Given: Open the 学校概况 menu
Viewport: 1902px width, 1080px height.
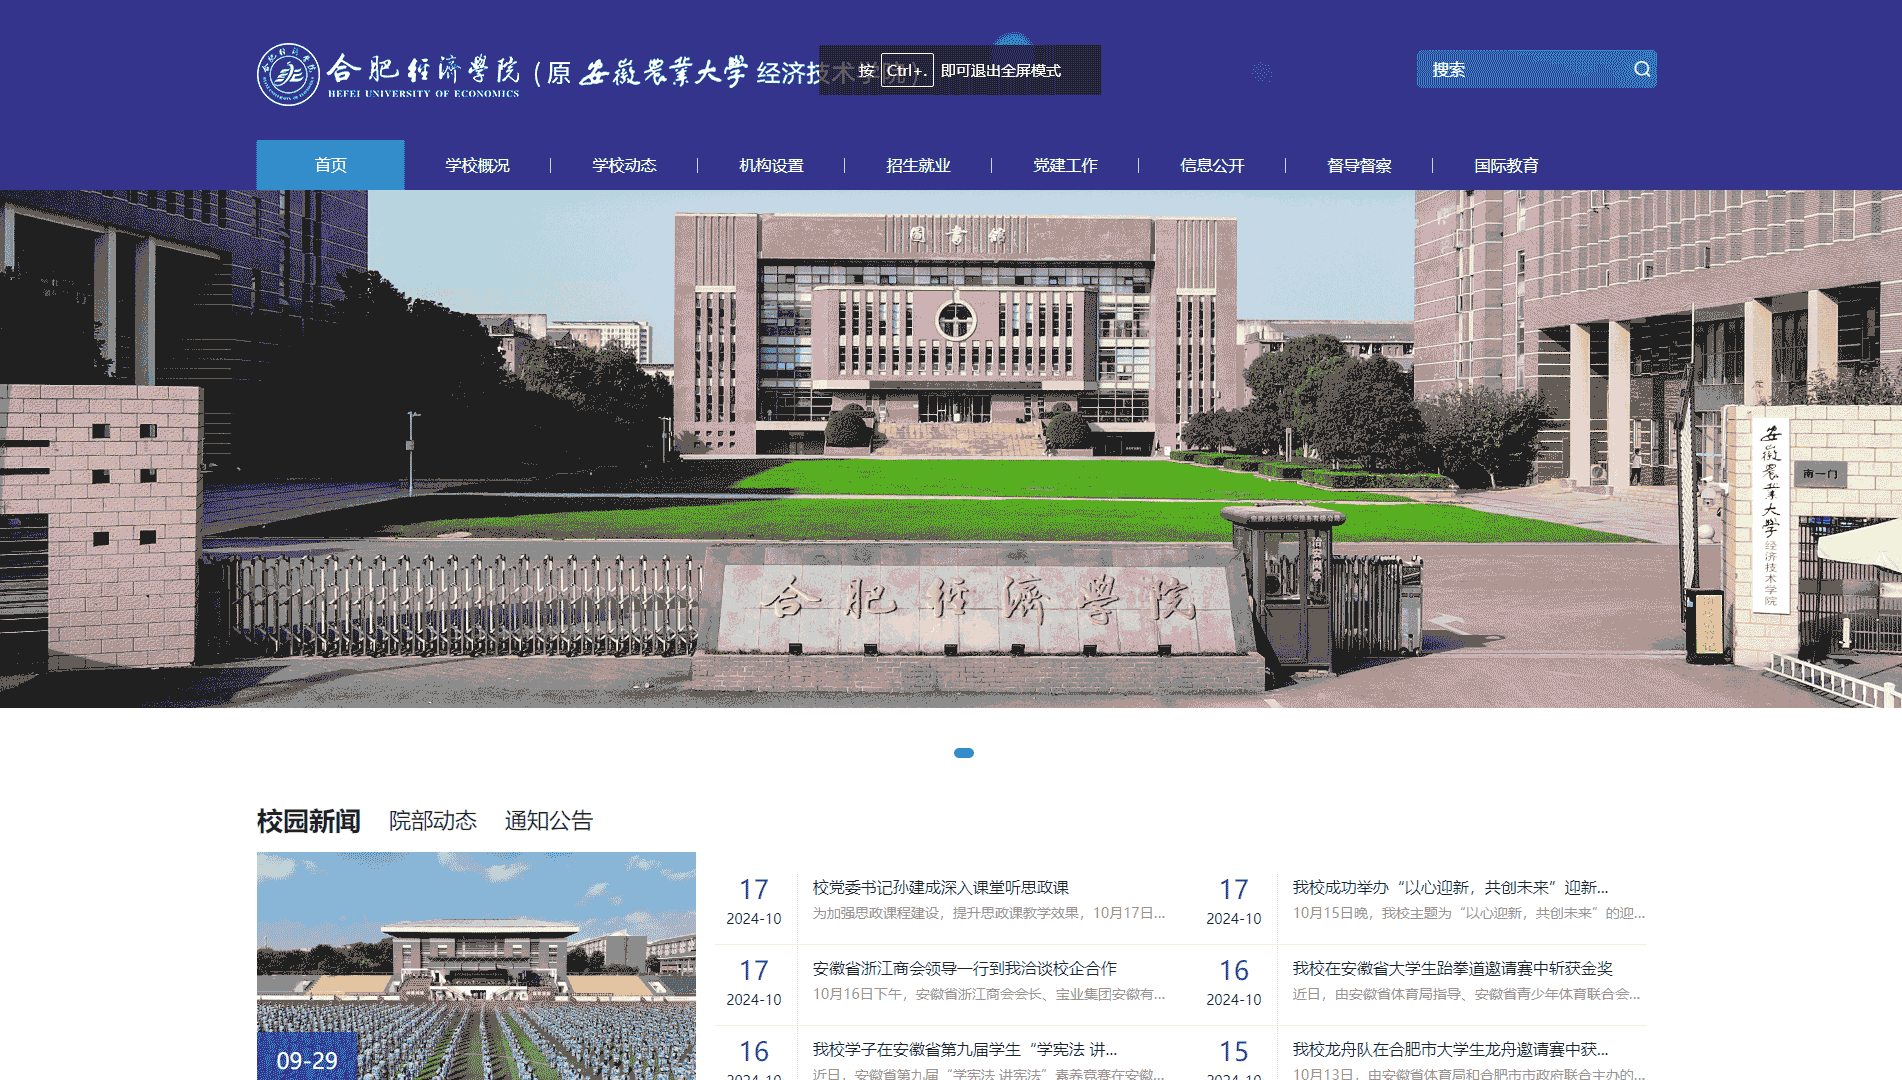Looking at the screenshot, I should tap(477, 165).
